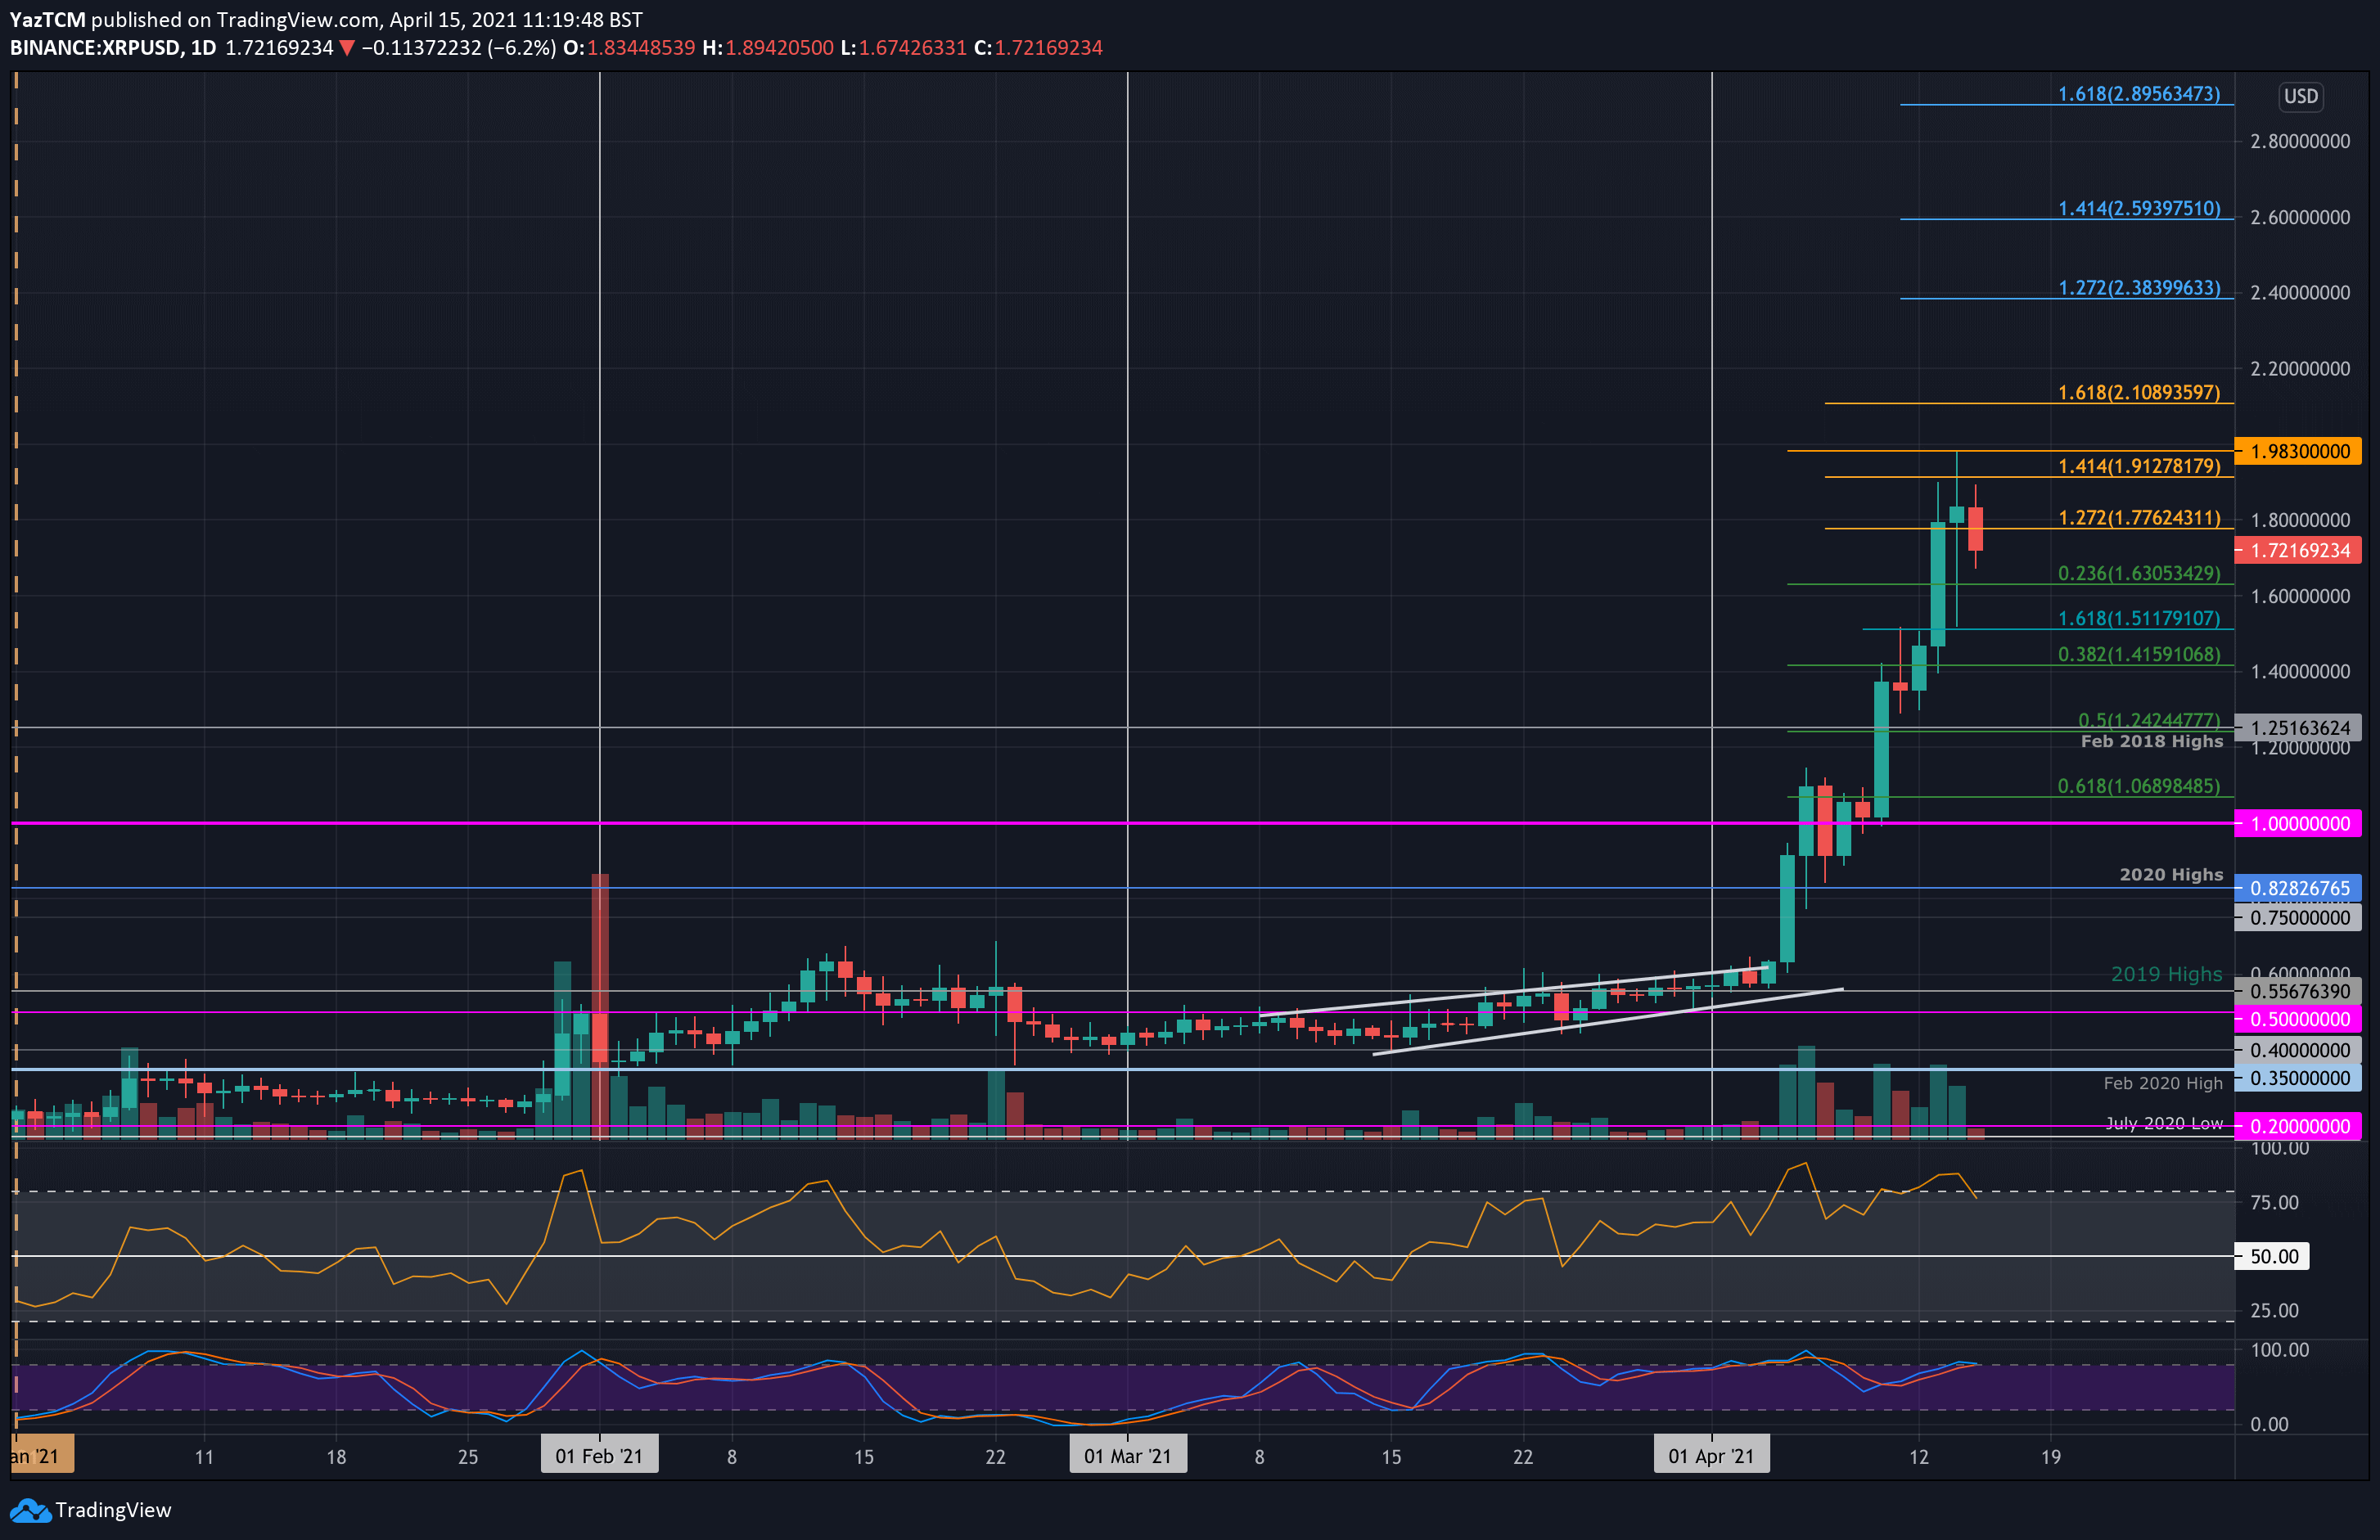2380x1540 pixels.
Task: Click the Jan '21 orange date marker
Action: [41, 1456]
